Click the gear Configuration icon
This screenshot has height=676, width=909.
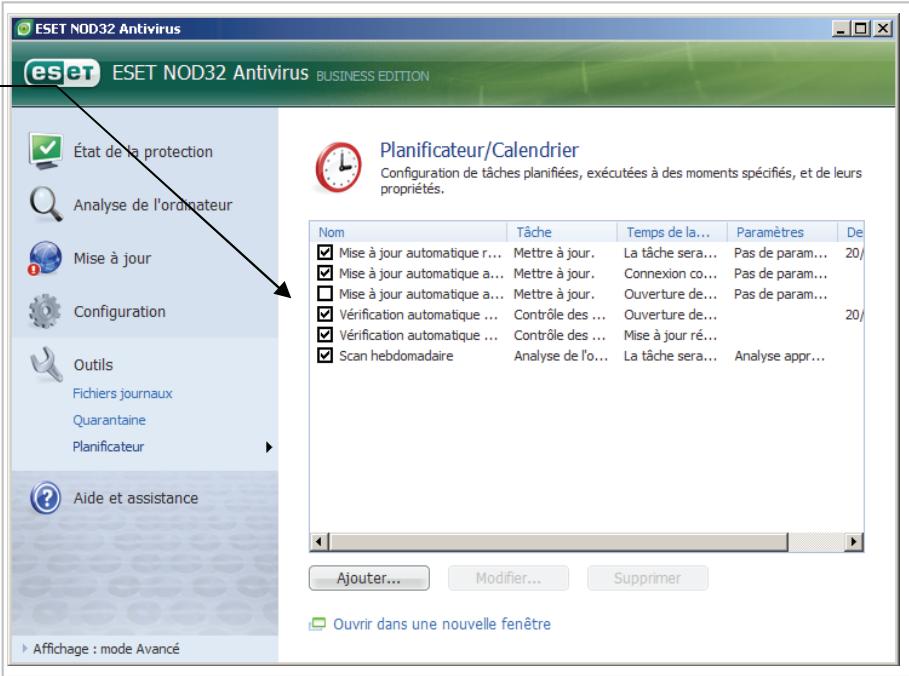(45, 311)
